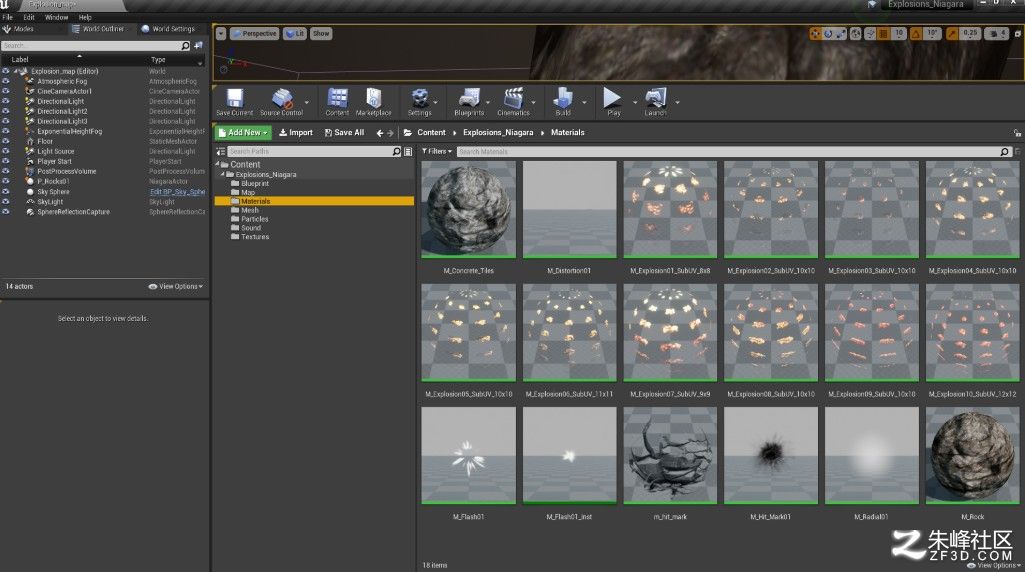Select the scale gizmo mode in viewport

coord(841,33)
